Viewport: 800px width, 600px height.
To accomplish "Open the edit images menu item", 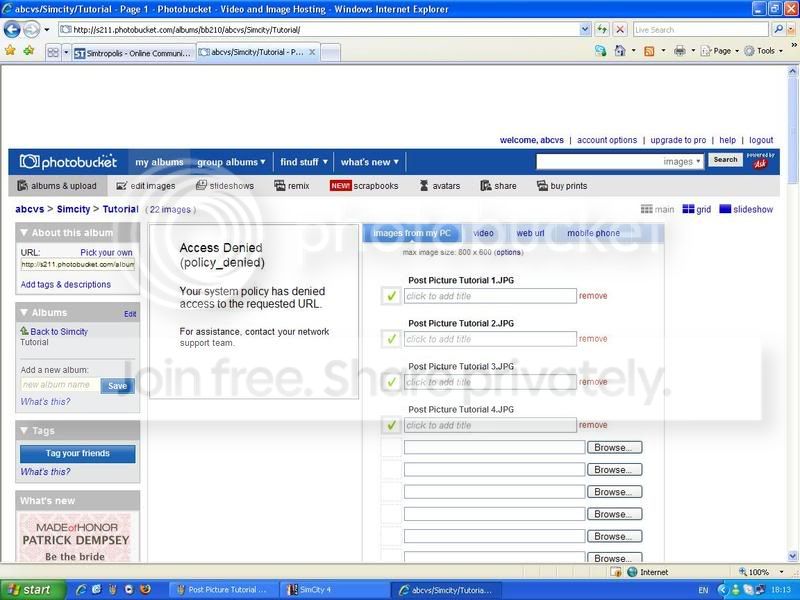I will (146, 186).
